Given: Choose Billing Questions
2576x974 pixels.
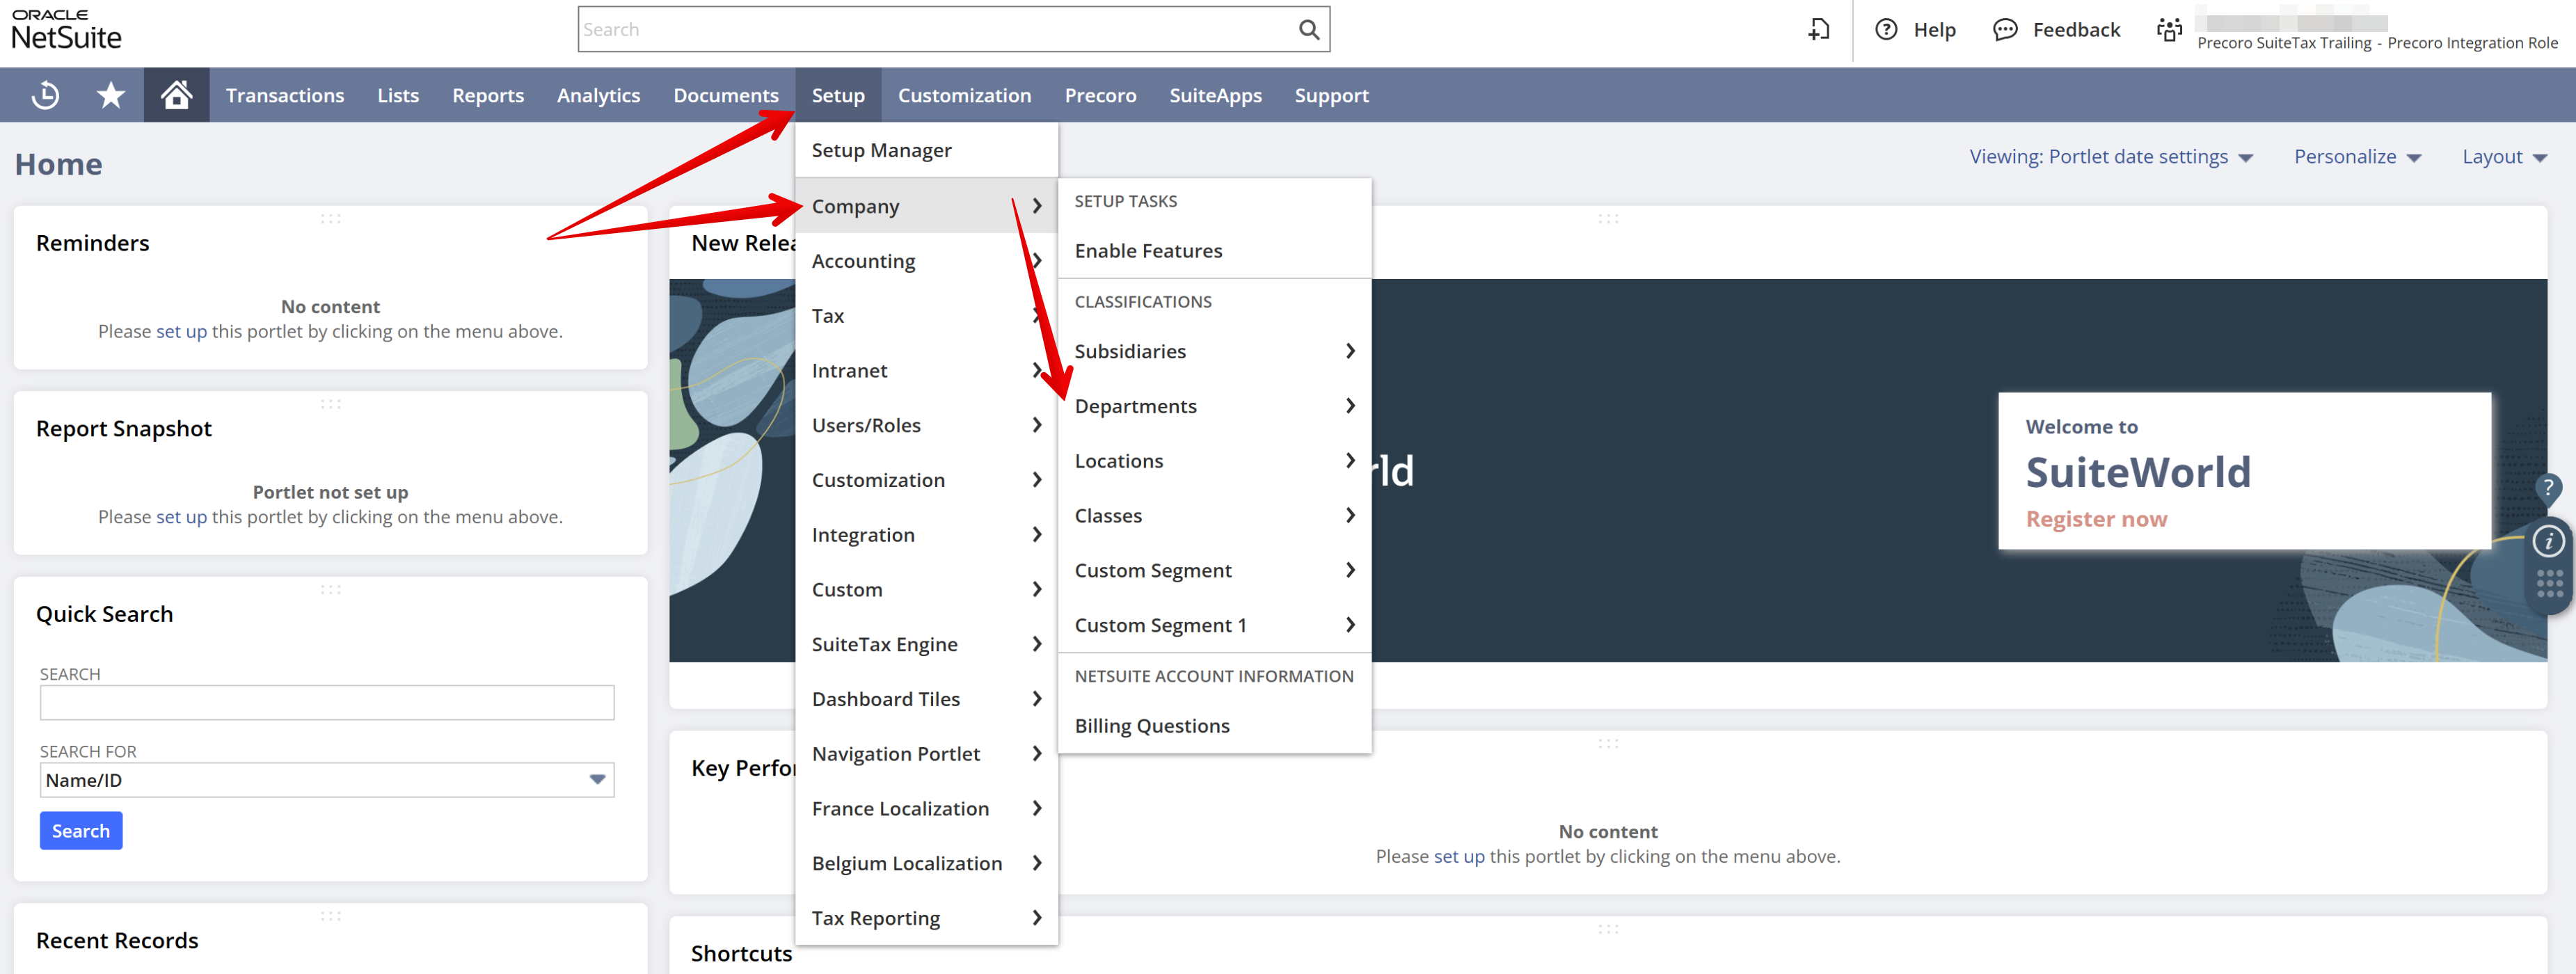Looking at the screenshot, I should coord(1214,726).
